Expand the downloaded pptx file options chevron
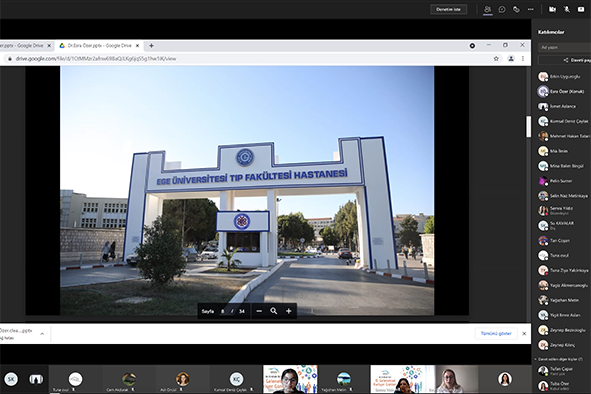 42,334
